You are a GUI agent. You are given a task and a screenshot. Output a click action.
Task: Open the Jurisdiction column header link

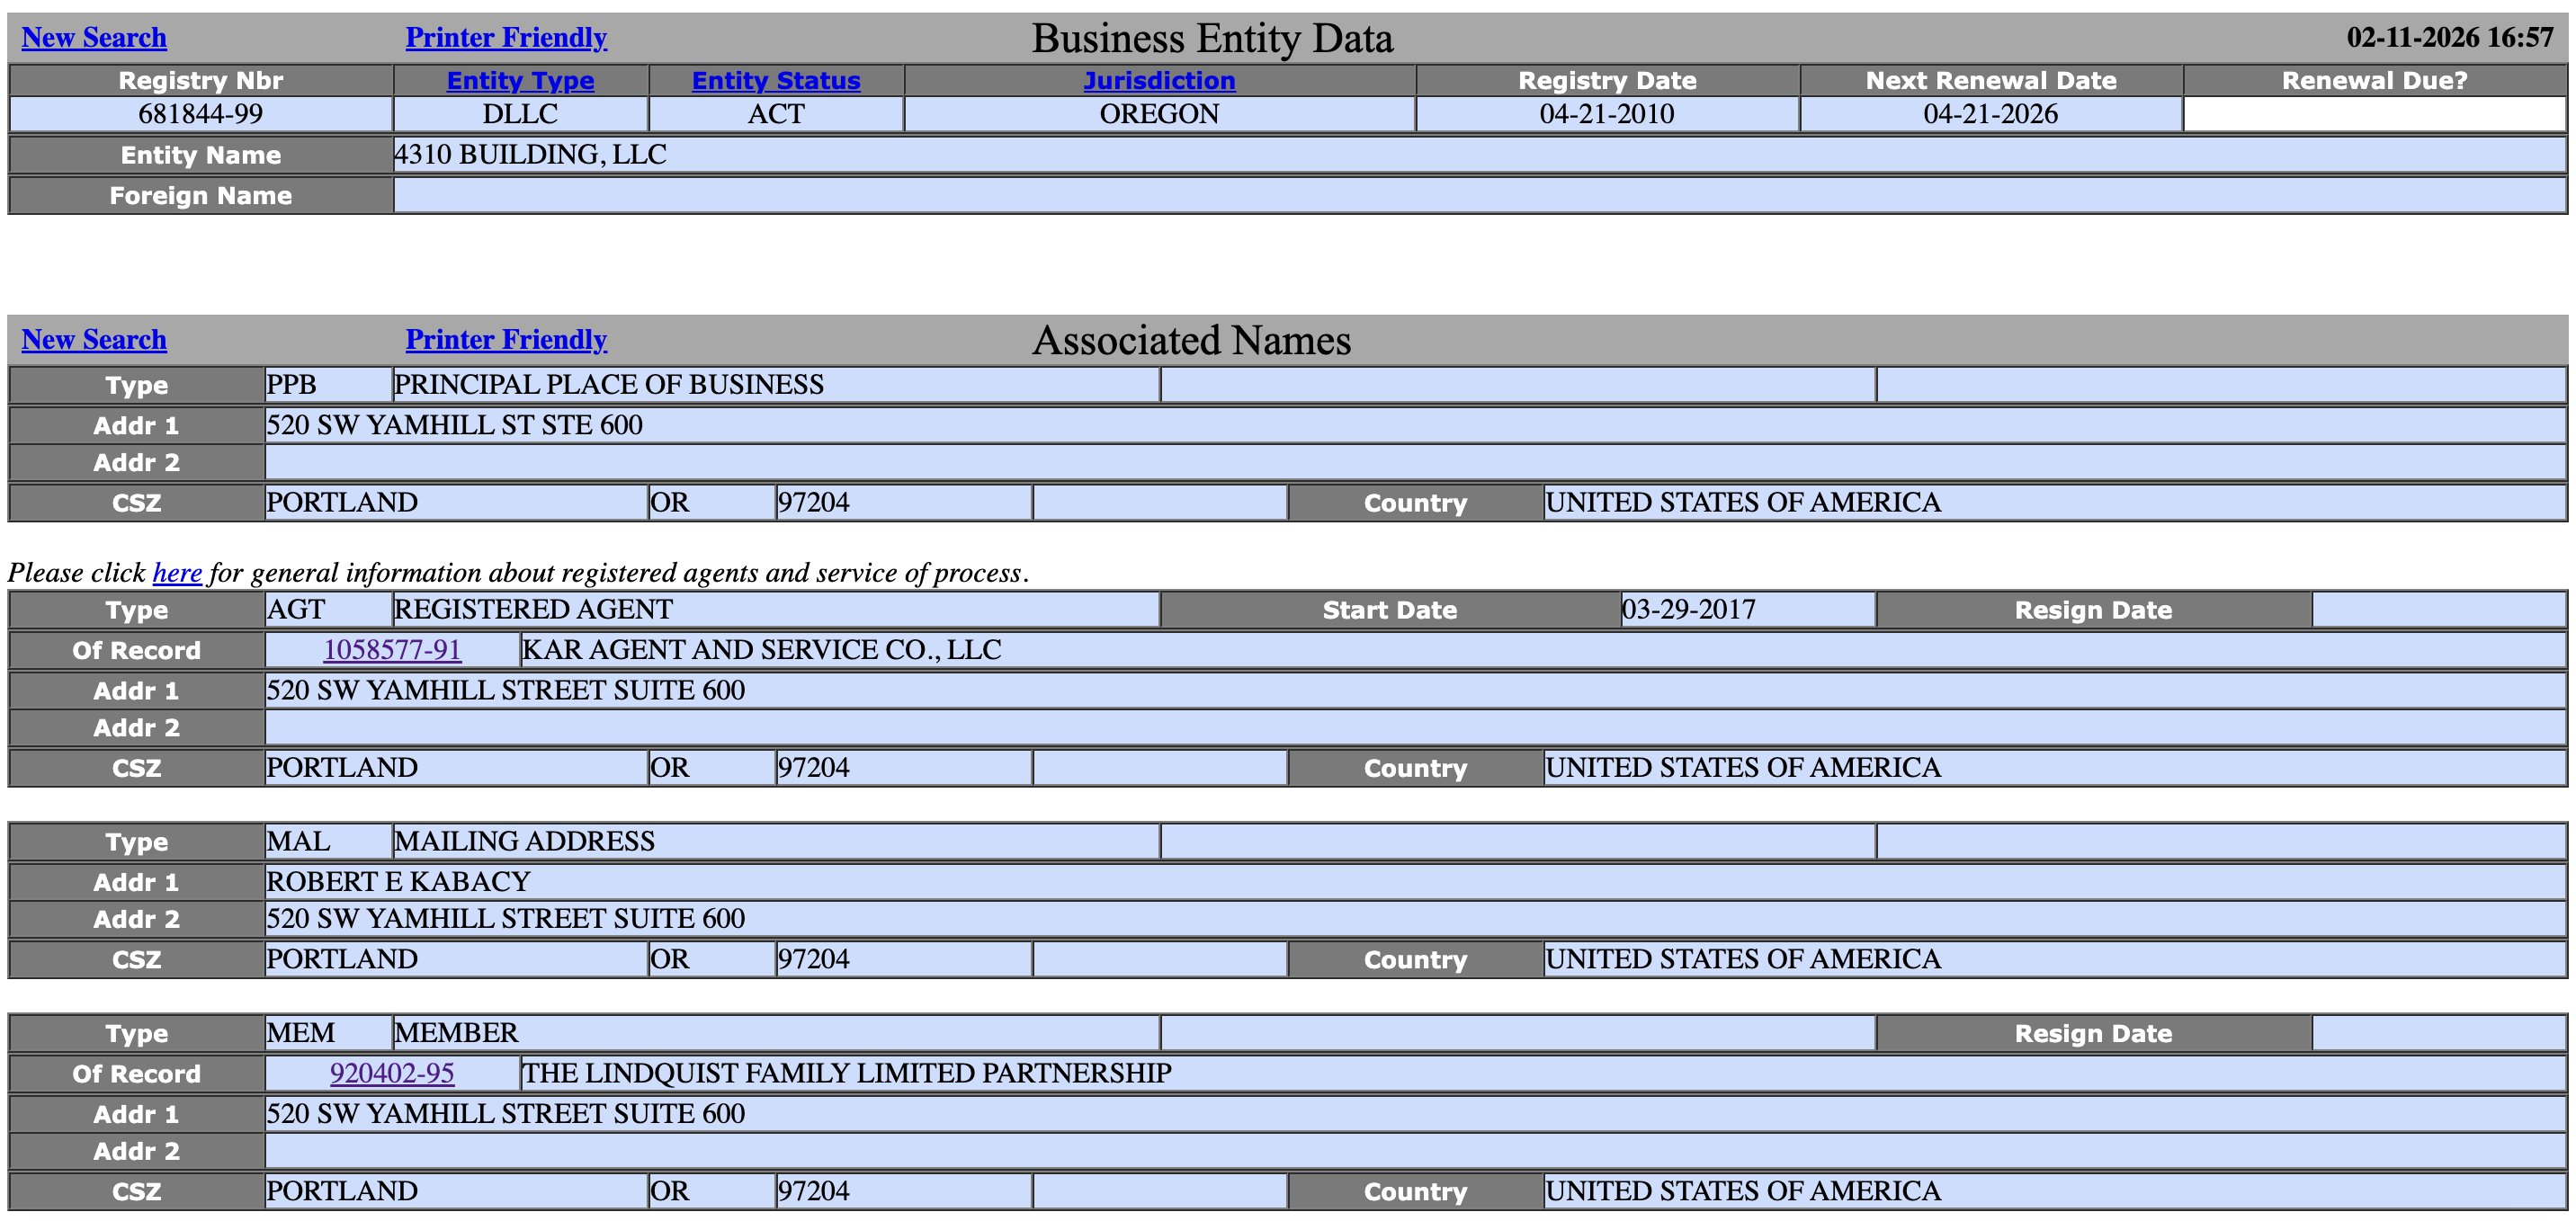(1158, 80)
